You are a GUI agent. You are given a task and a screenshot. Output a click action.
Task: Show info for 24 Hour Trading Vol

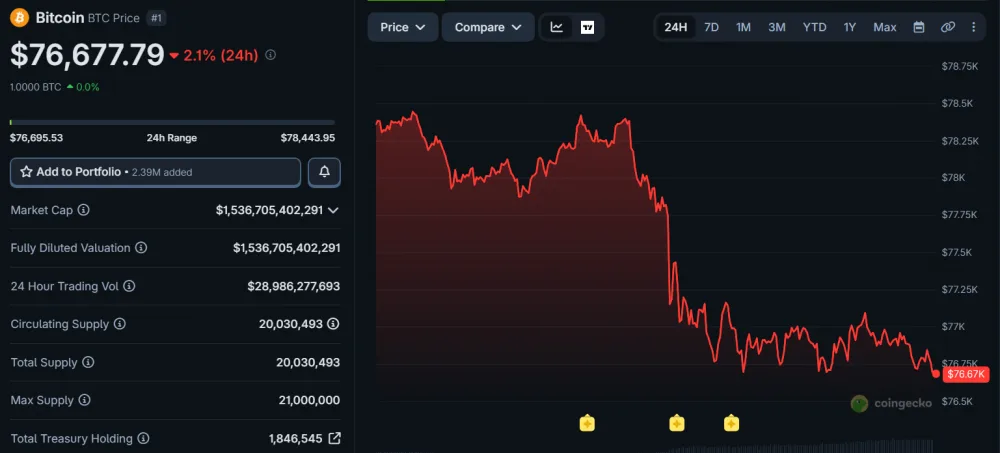click(129, 286)
